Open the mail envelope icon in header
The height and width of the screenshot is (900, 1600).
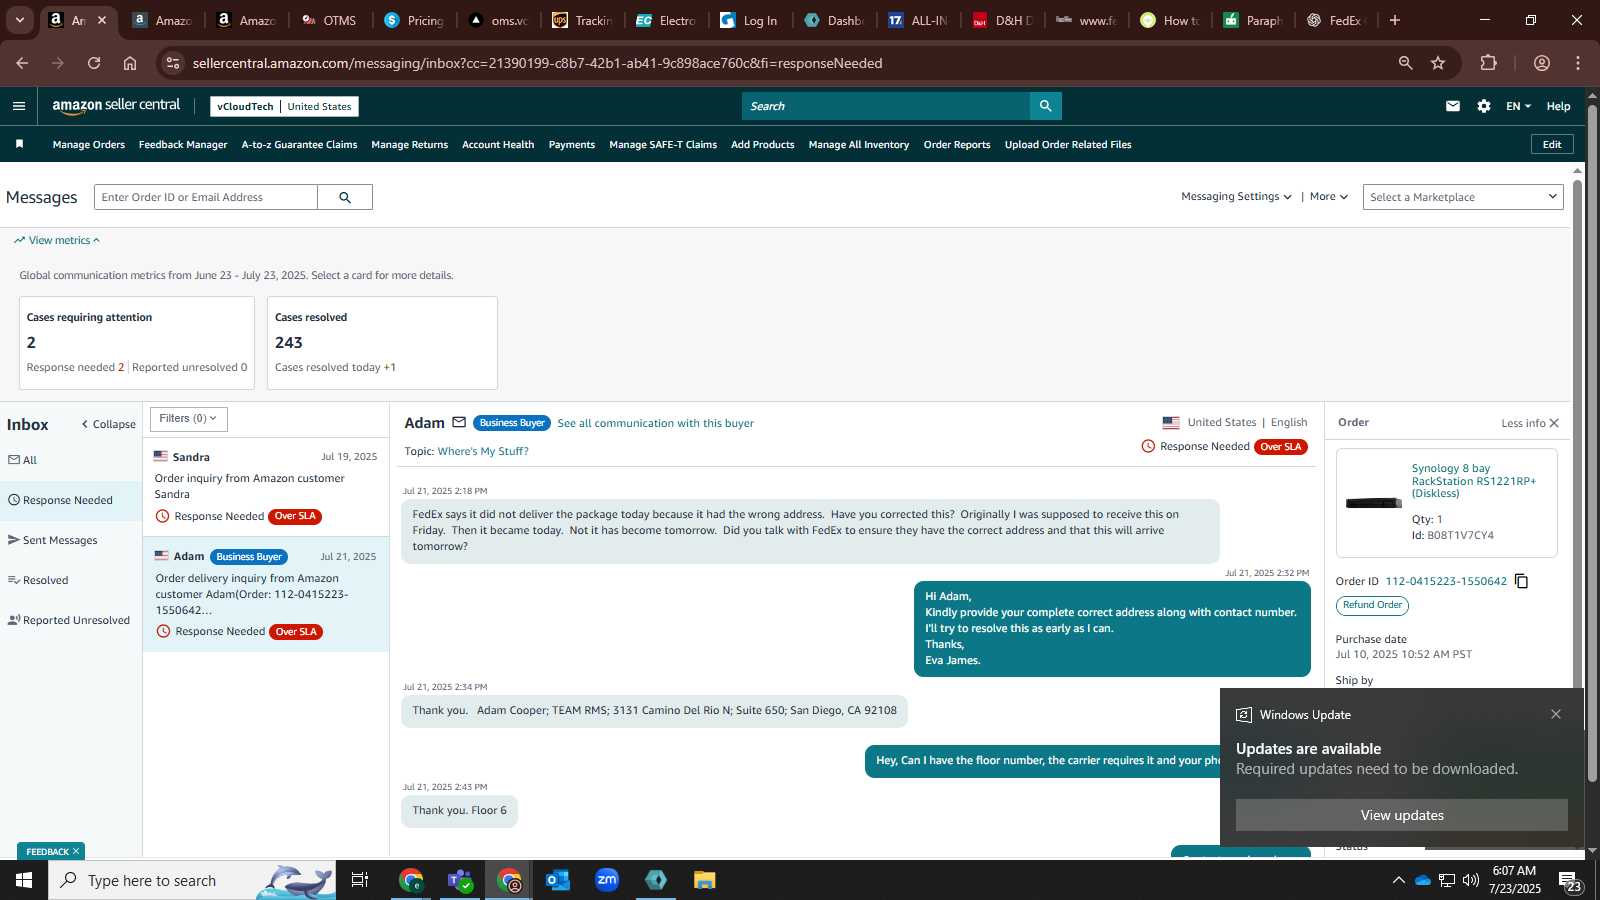[1453, 106]
